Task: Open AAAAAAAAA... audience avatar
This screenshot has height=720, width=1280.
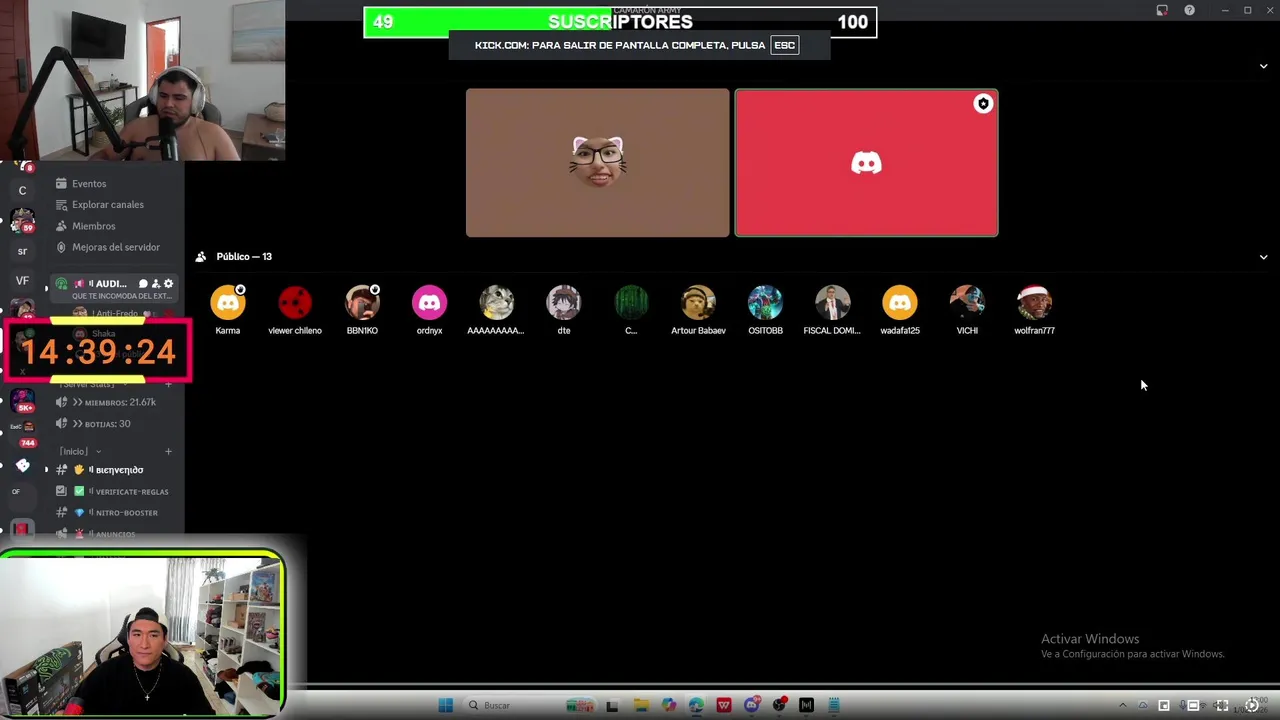Action: [496, 302]
